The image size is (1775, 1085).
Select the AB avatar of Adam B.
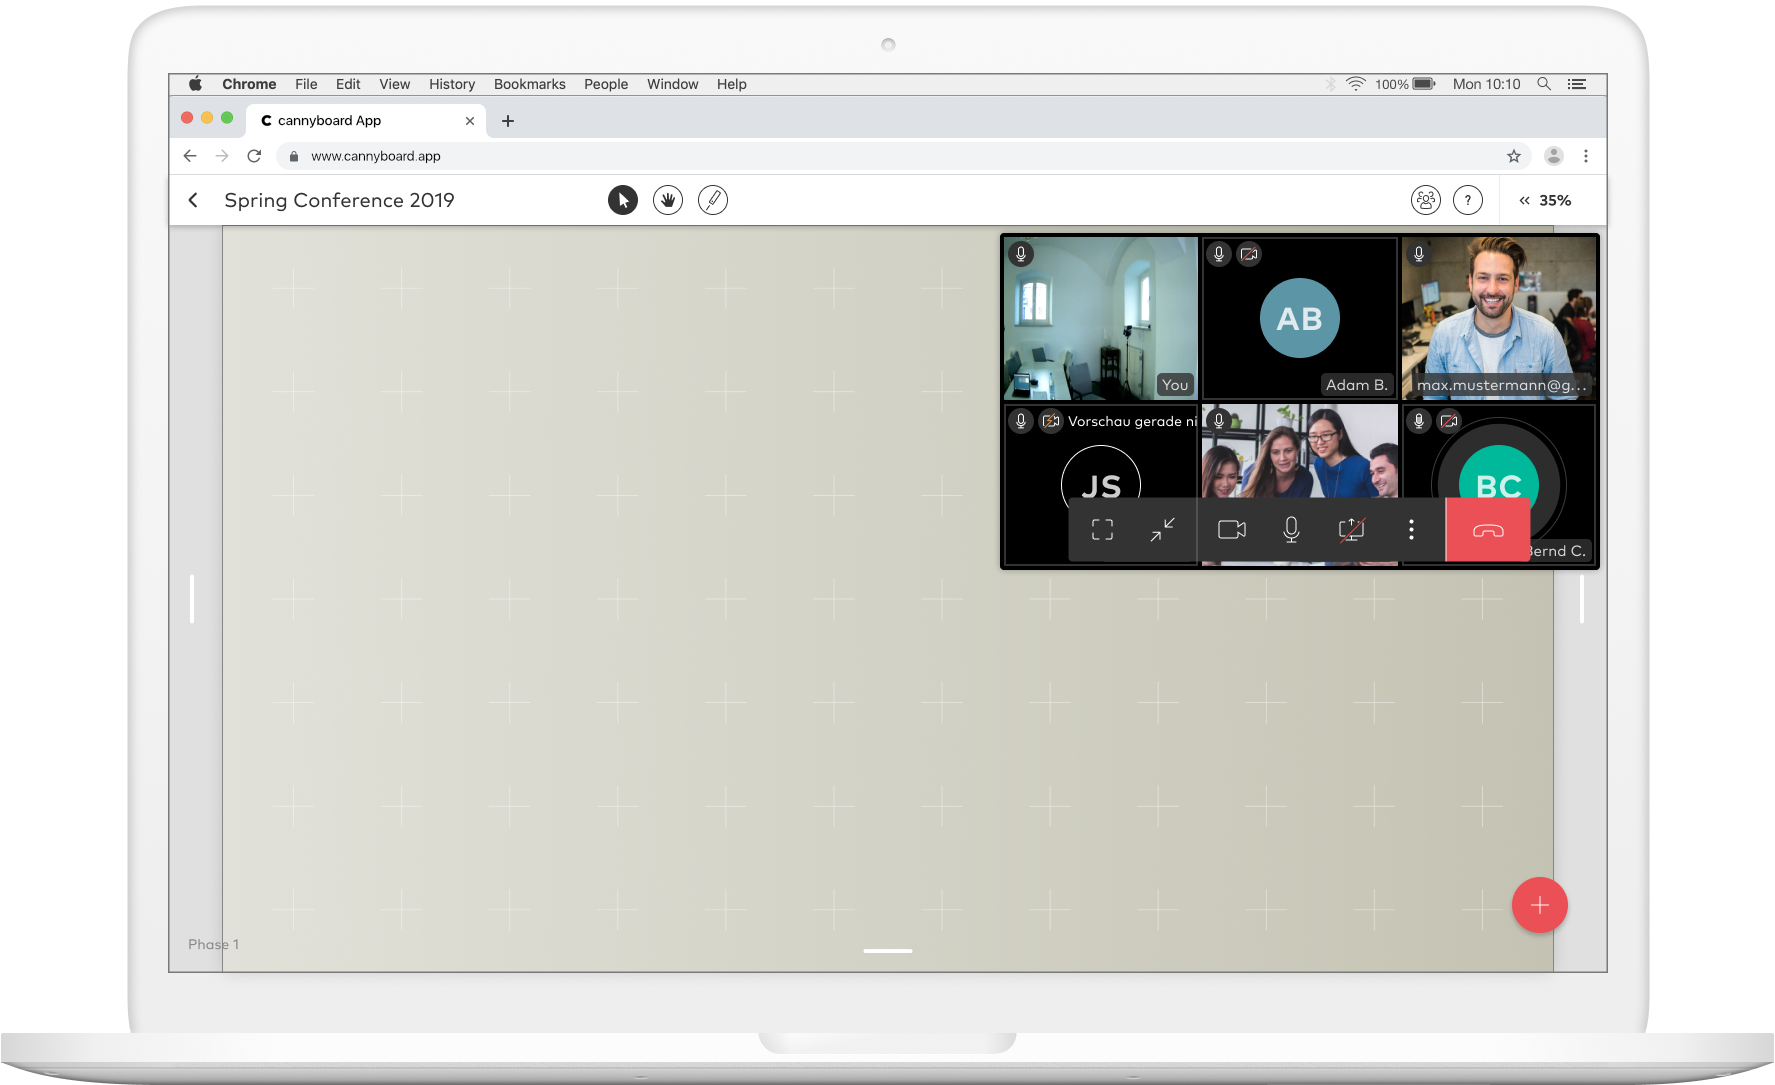(x=1299, y=318)
